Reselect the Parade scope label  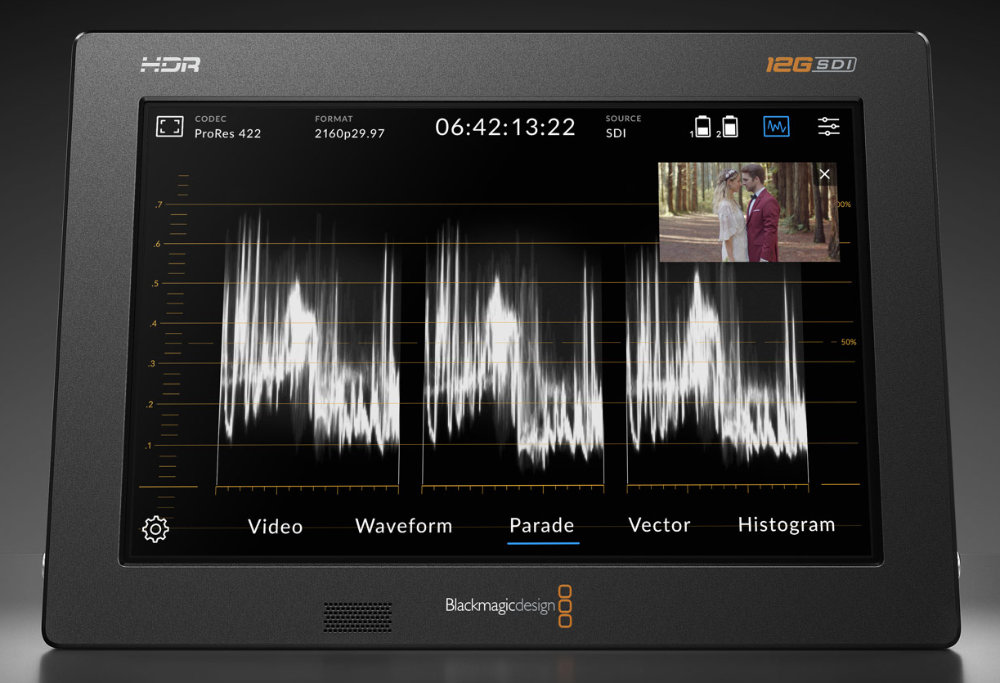point(543,524)
